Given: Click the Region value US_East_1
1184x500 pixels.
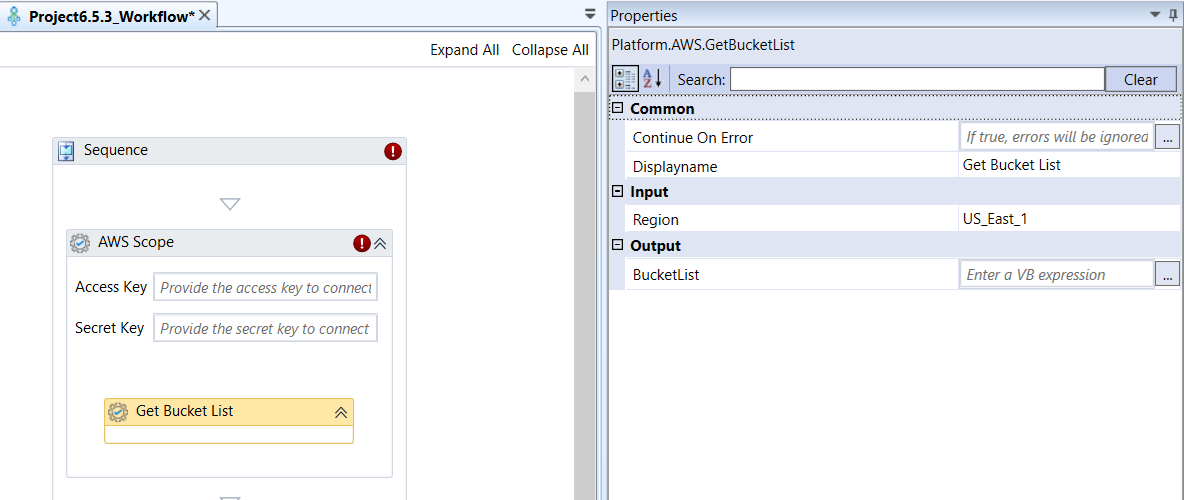Looking at the screenshot, I should [995, 220].
